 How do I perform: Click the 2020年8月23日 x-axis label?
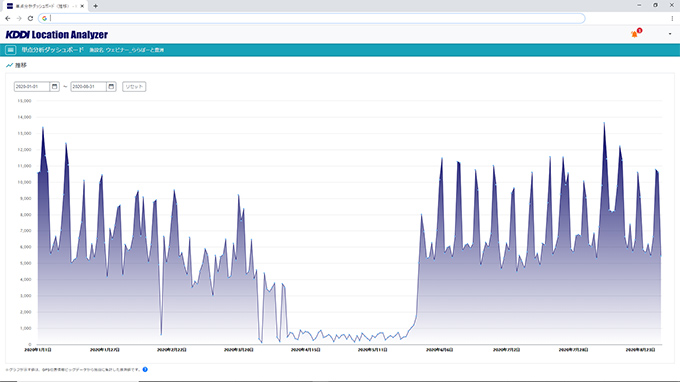pyautogui.click(x=640, y=349)
